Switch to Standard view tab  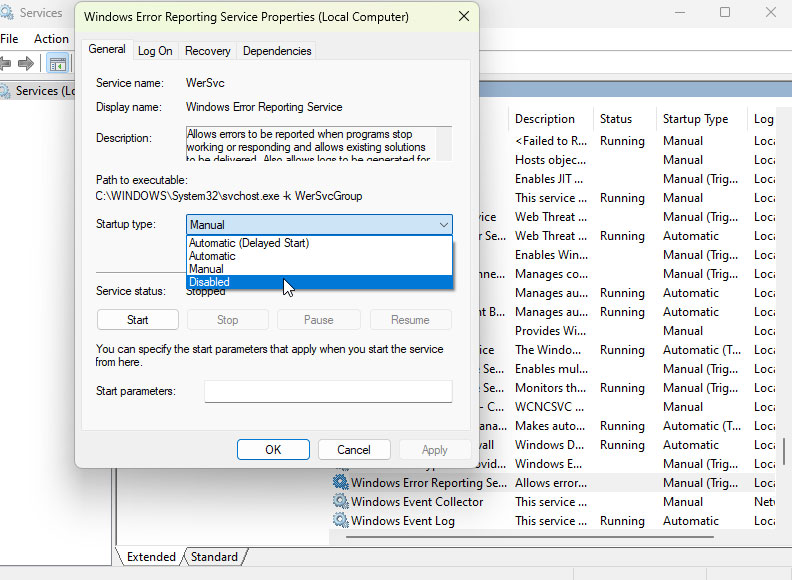coord(214,557)
